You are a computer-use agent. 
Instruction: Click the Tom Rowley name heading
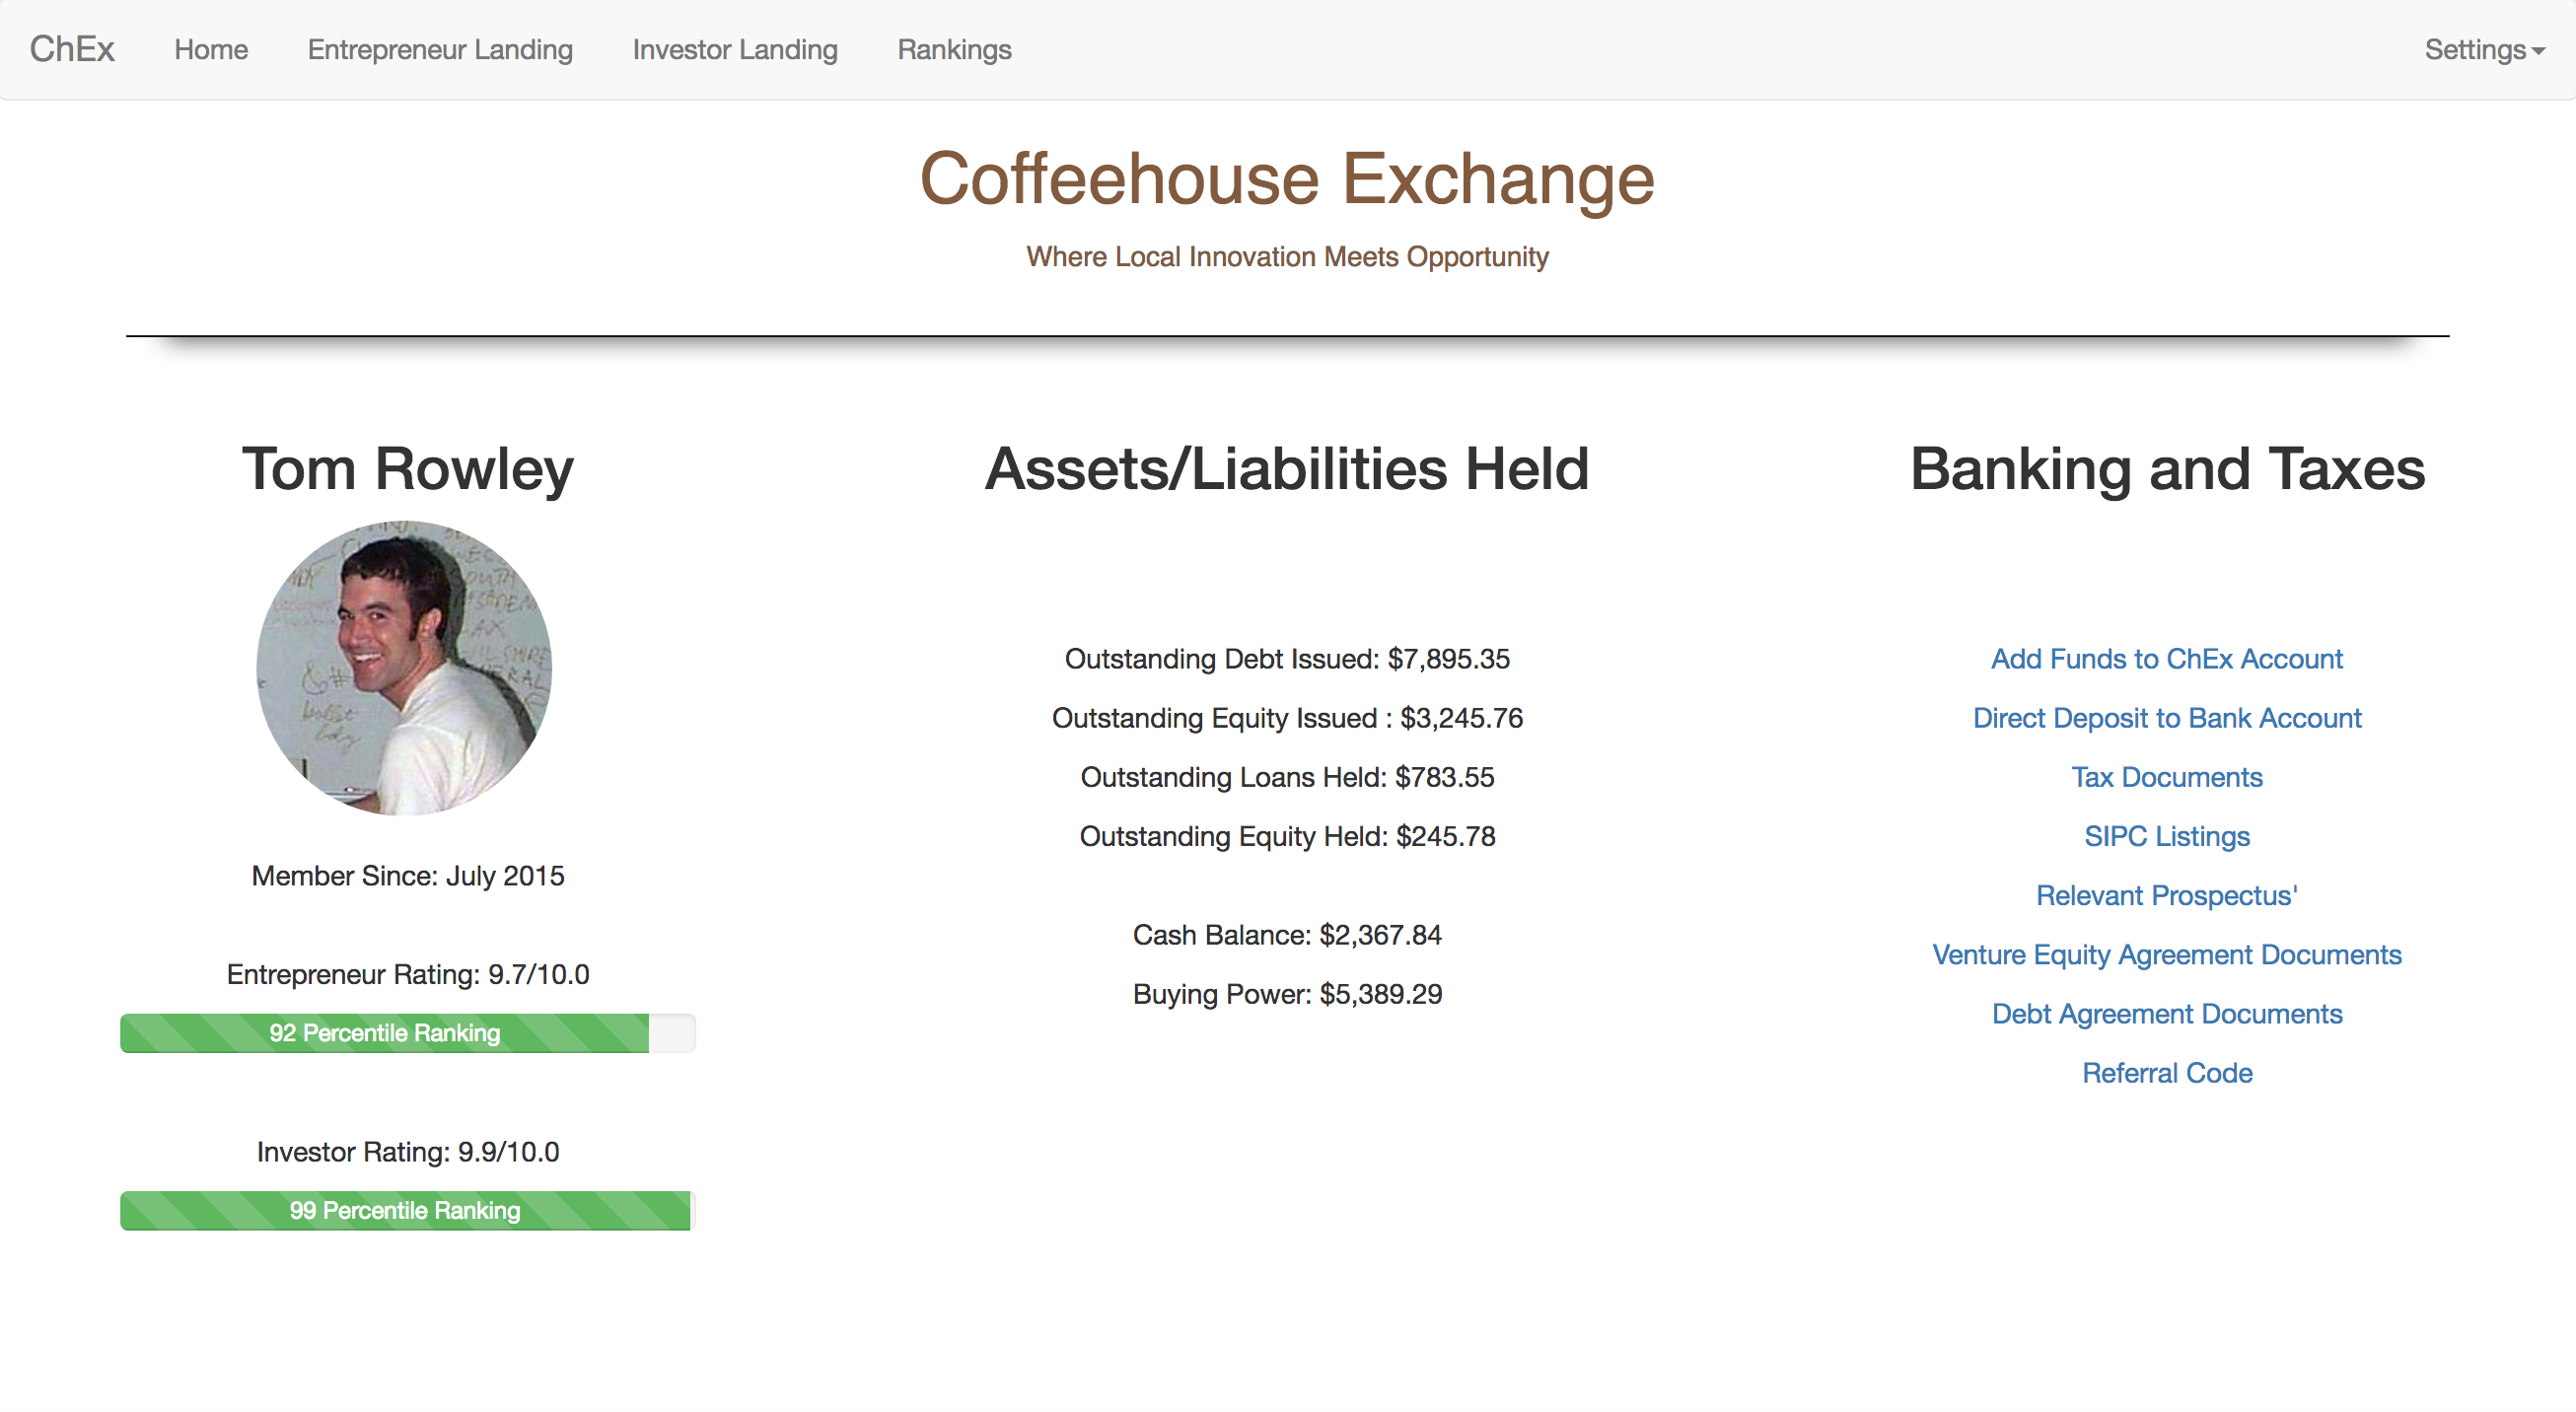tap(408, 469)
